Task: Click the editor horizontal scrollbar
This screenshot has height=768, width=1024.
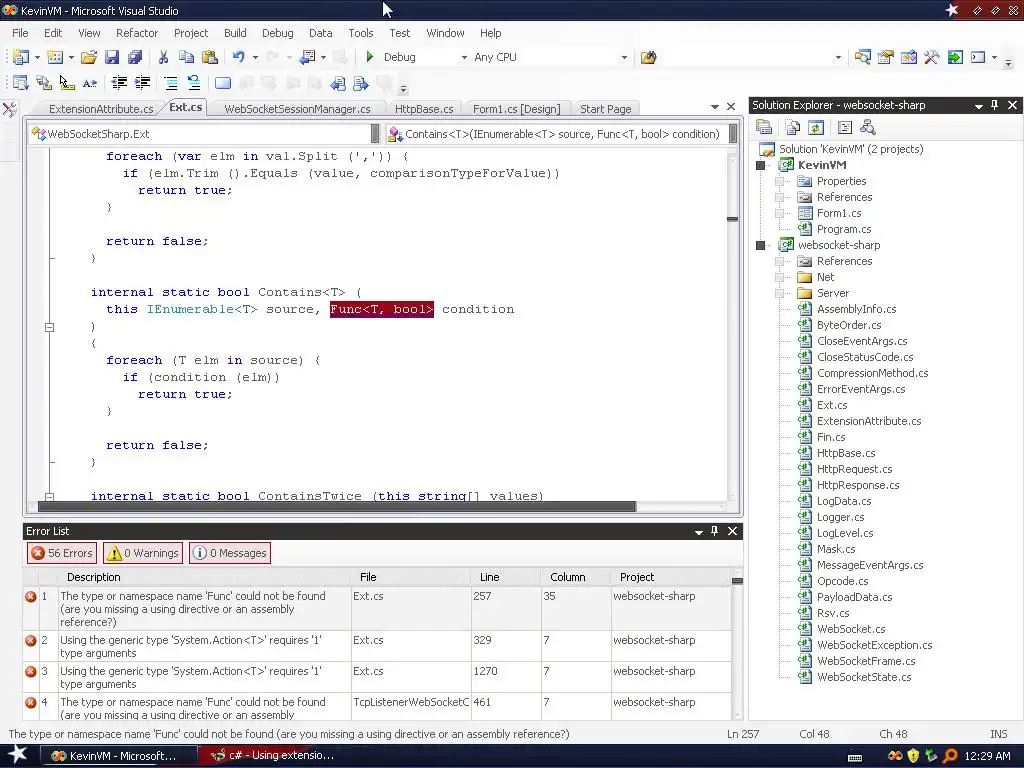Action: tap(337, 507)
